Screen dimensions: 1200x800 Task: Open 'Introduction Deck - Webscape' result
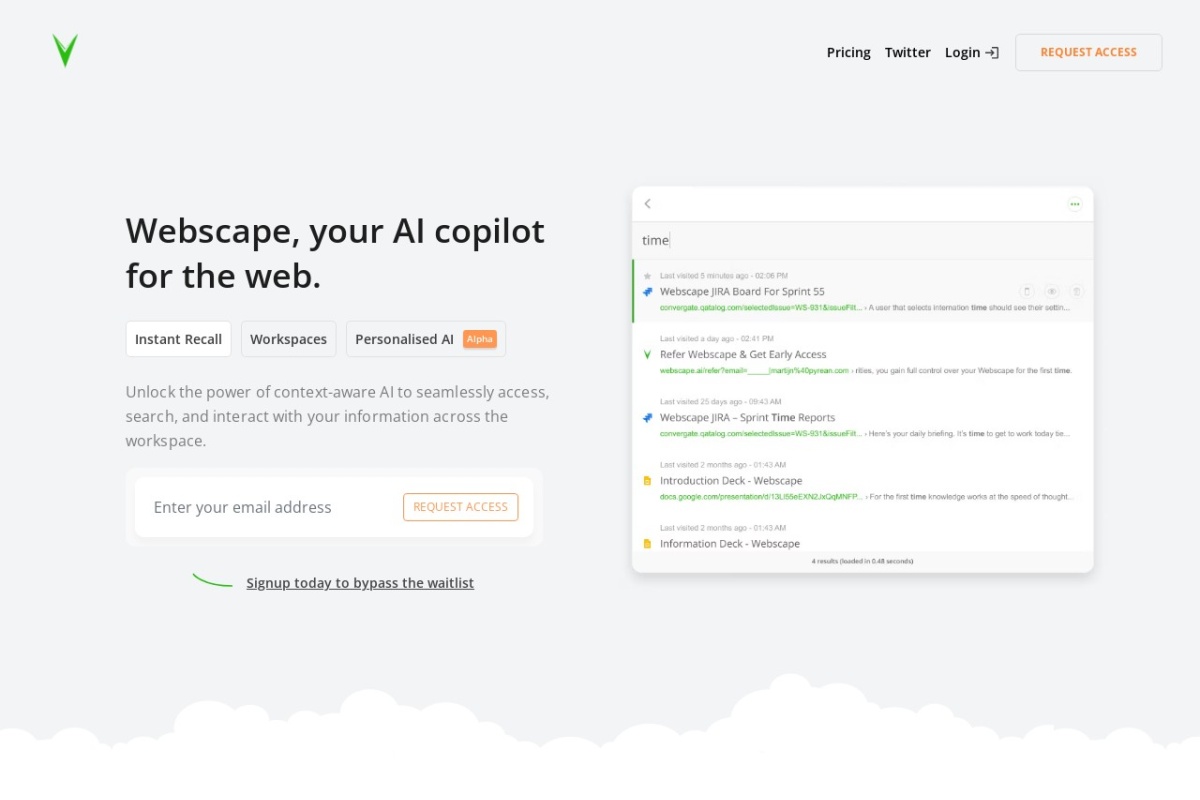click(731, 481)
